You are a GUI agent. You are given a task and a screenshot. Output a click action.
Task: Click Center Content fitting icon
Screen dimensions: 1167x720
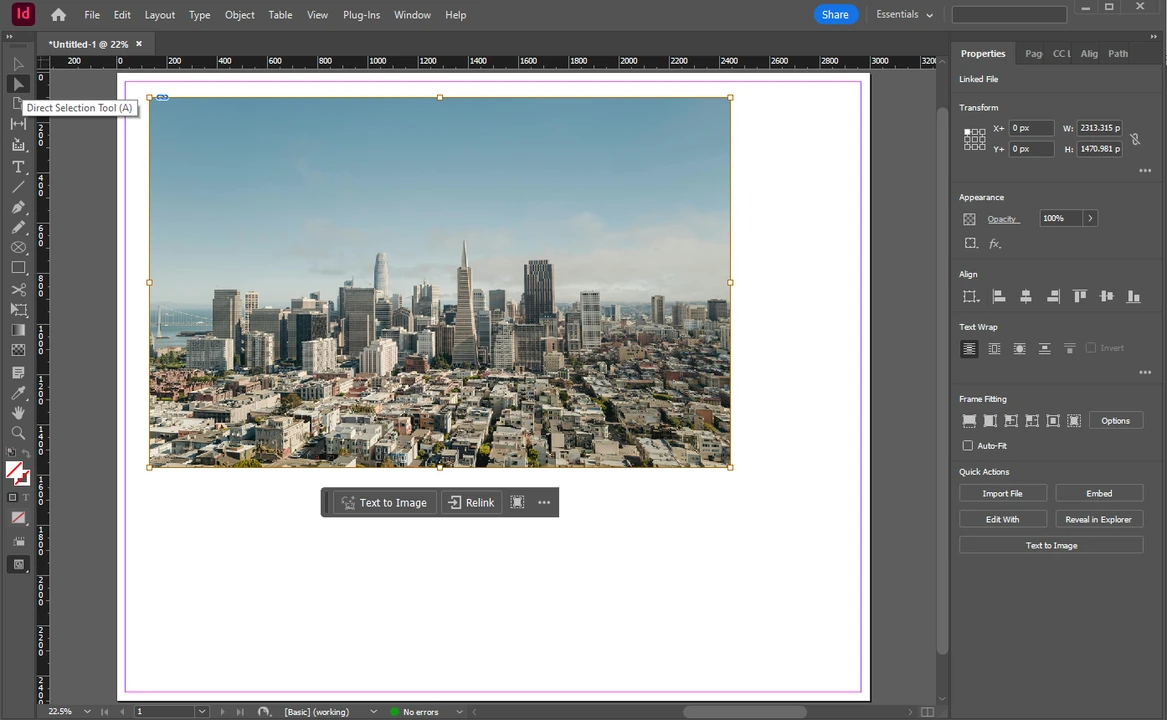[1052, 421]
